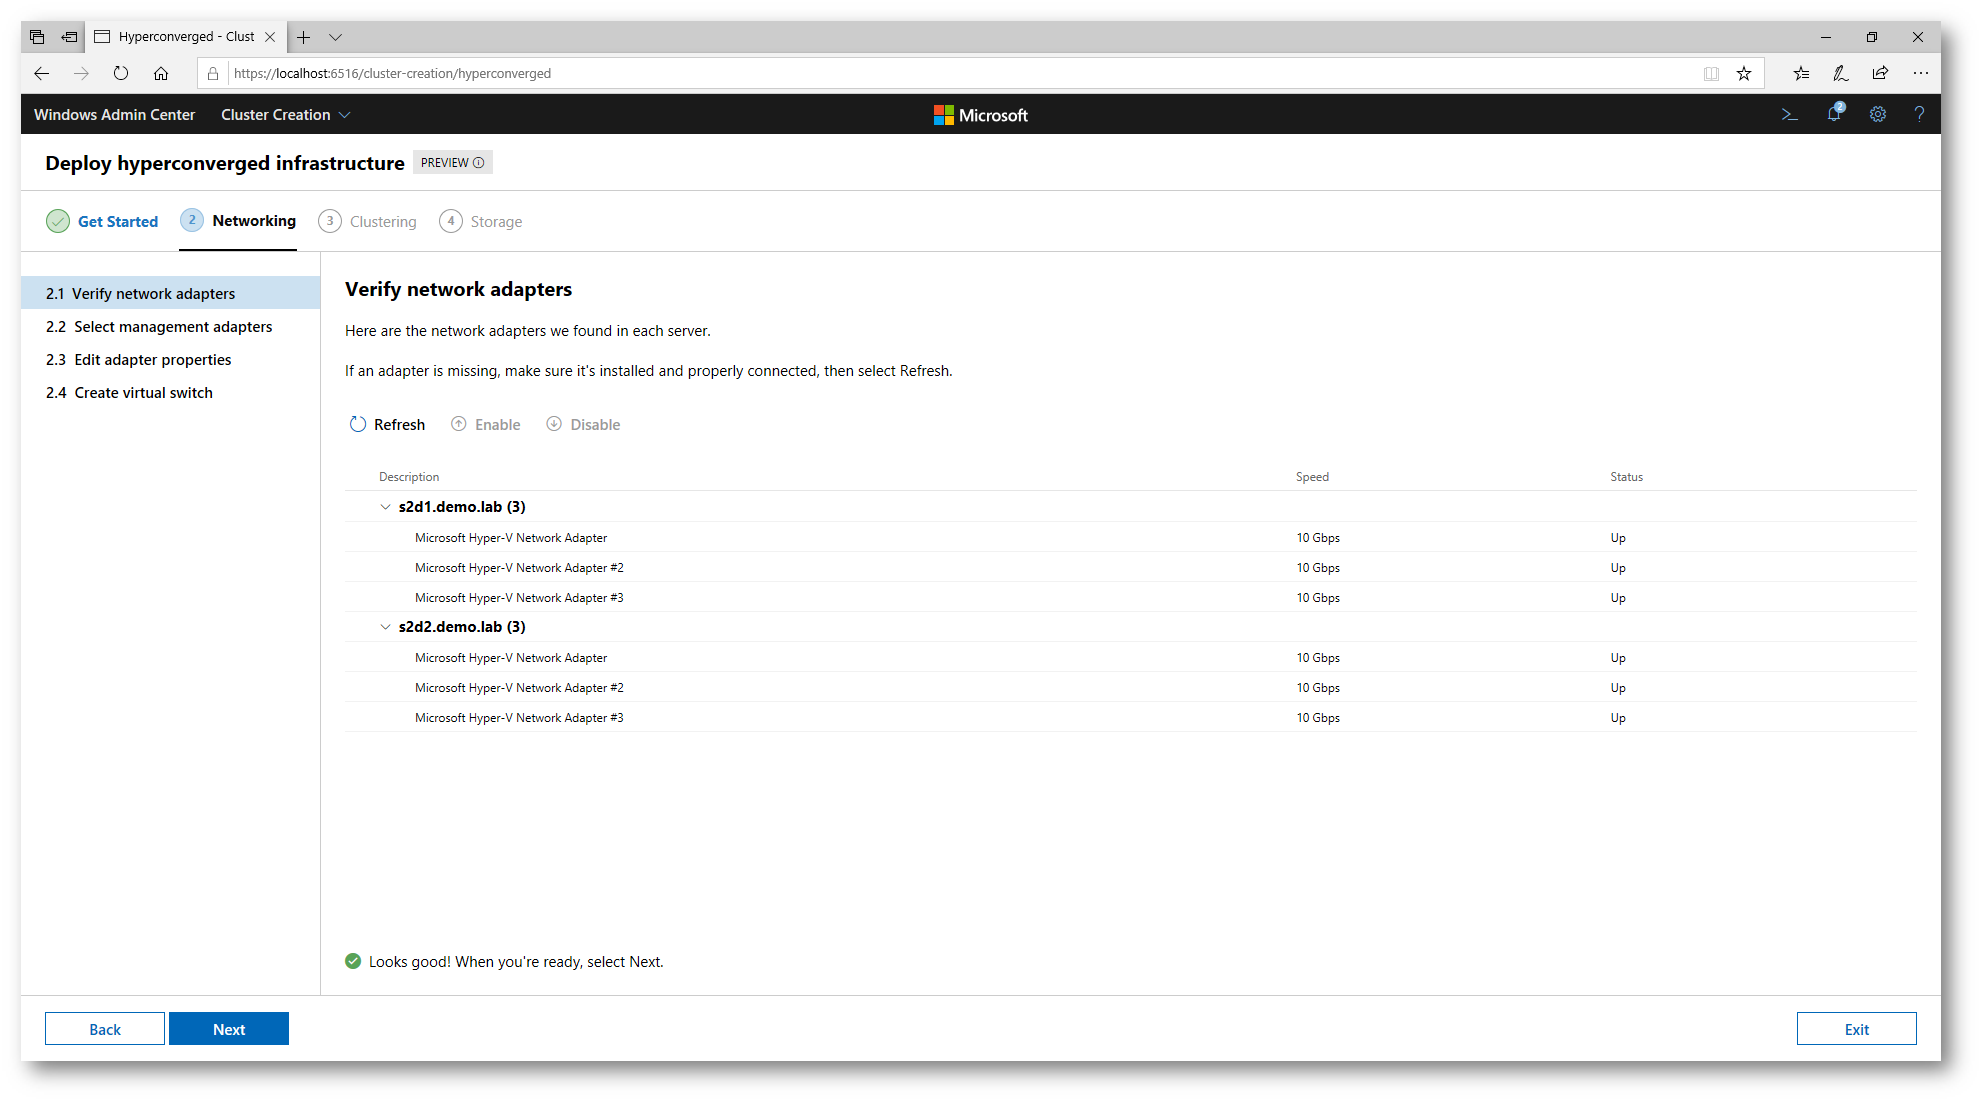The width and height of the screenshot is (1983, 1103).
Task: Open a new browser tab
Action: coord(304,37)
